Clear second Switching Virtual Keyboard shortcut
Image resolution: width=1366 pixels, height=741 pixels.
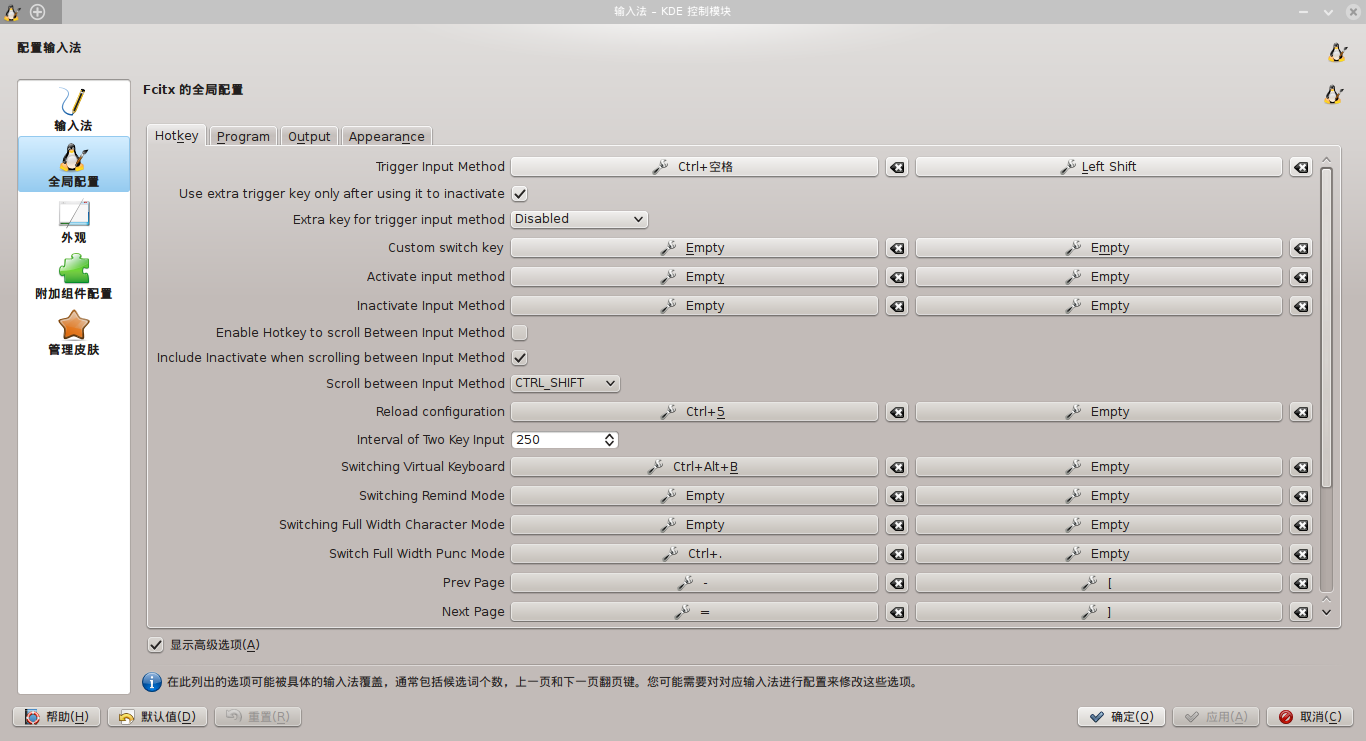pos(1300,467)
